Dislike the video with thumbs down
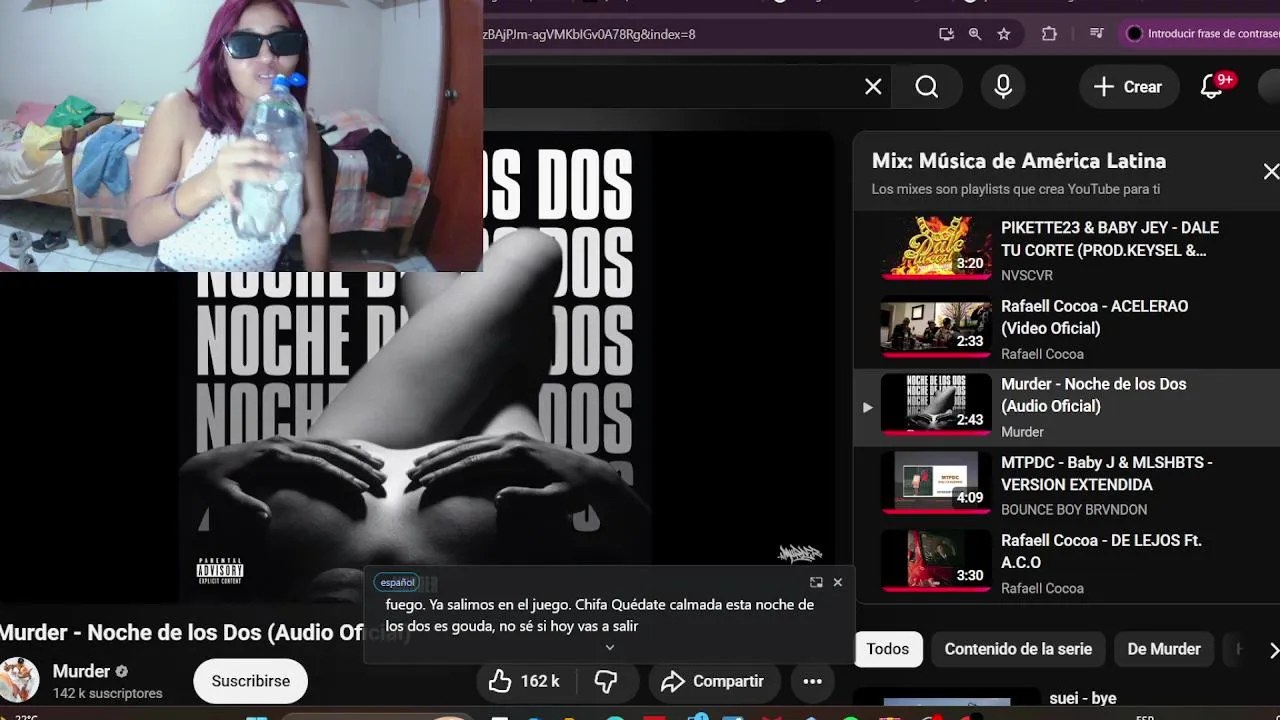Image resolution: width=1280 pixels, height=720 pixels. (x=606, y=681)
